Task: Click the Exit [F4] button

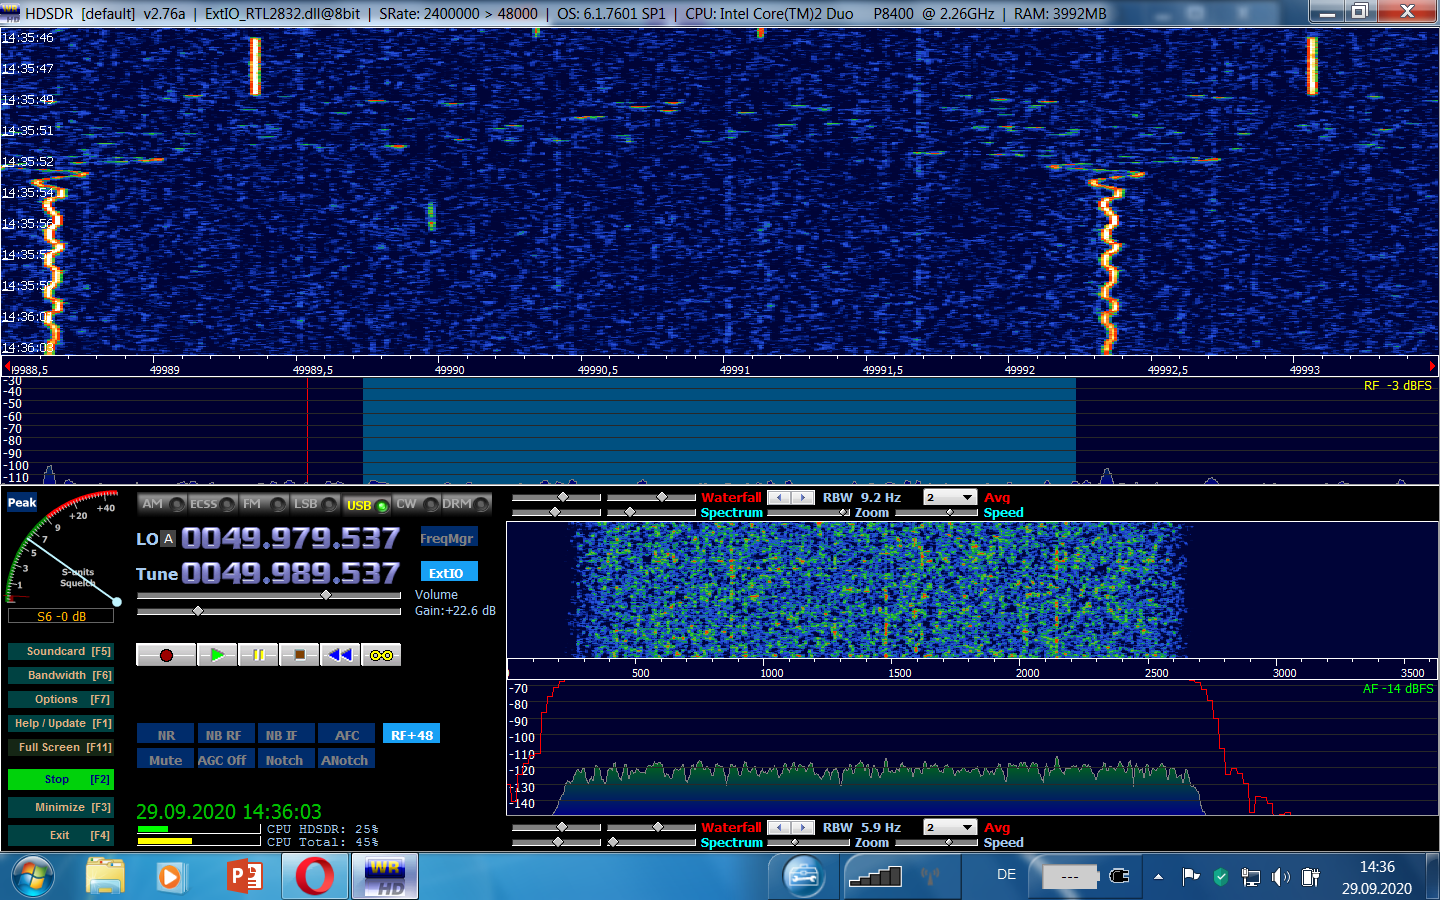Action: pos(61,835)
